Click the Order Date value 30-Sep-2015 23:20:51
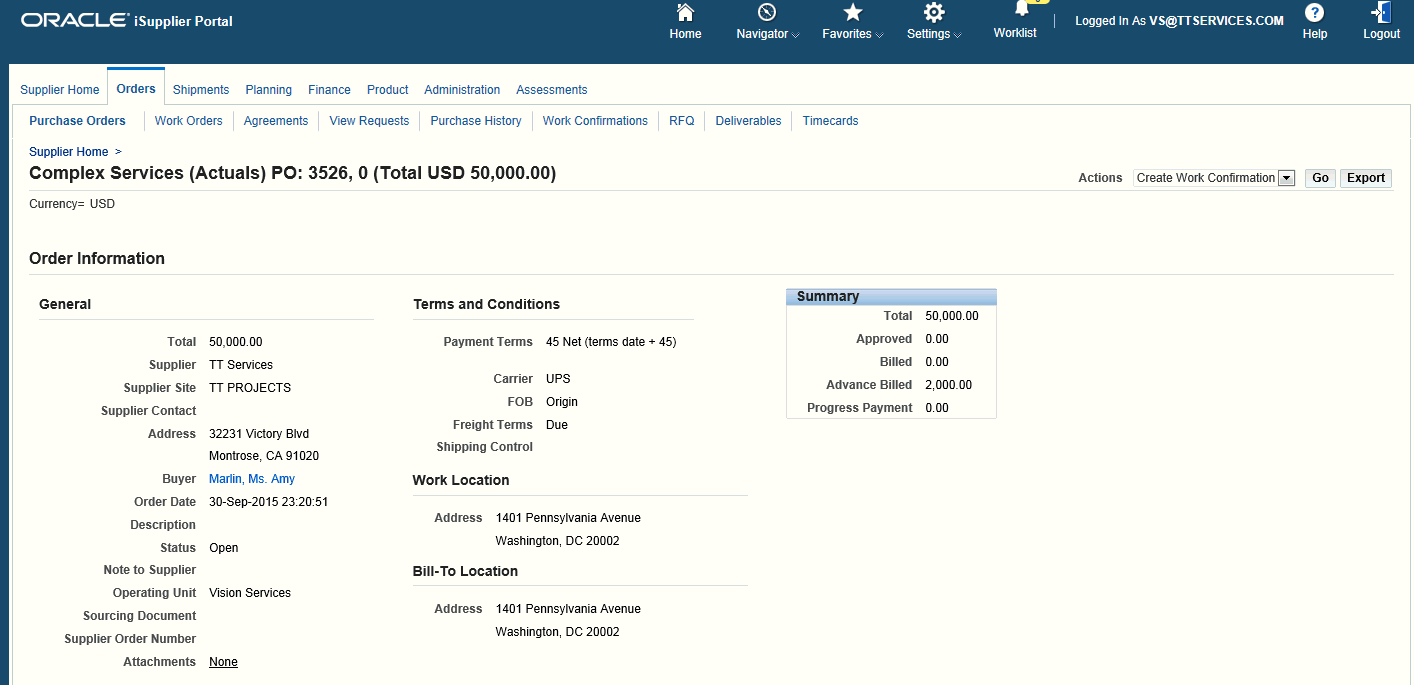Image resolution: width=1414 pixels, height=685 pixels. pyautogui.click(x=269, y=502)
